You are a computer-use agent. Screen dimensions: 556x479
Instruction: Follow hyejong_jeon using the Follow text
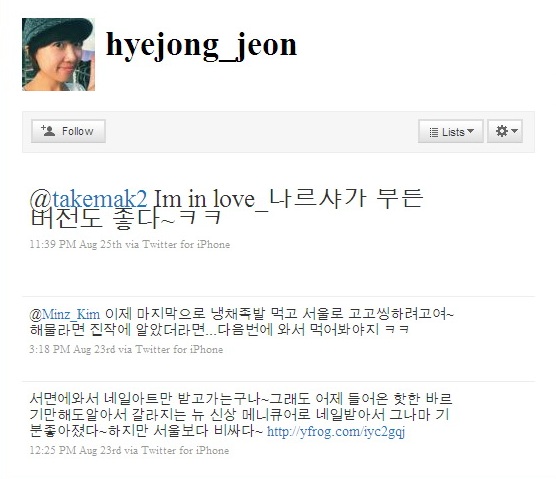point(78,131)
